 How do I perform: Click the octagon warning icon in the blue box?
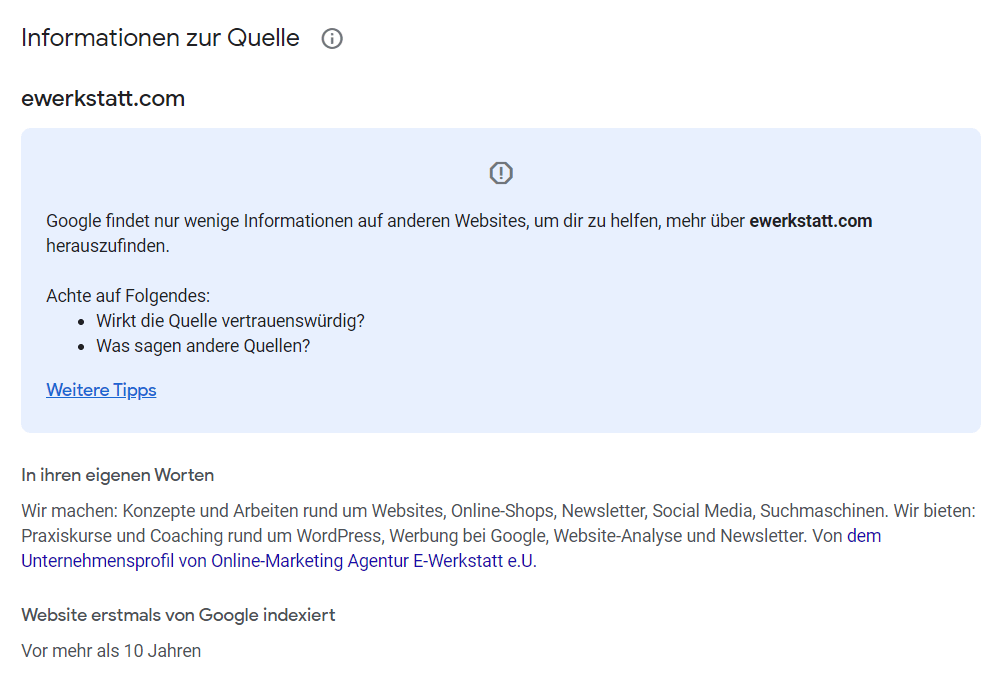pyautogui.click(x=501, y=173)
